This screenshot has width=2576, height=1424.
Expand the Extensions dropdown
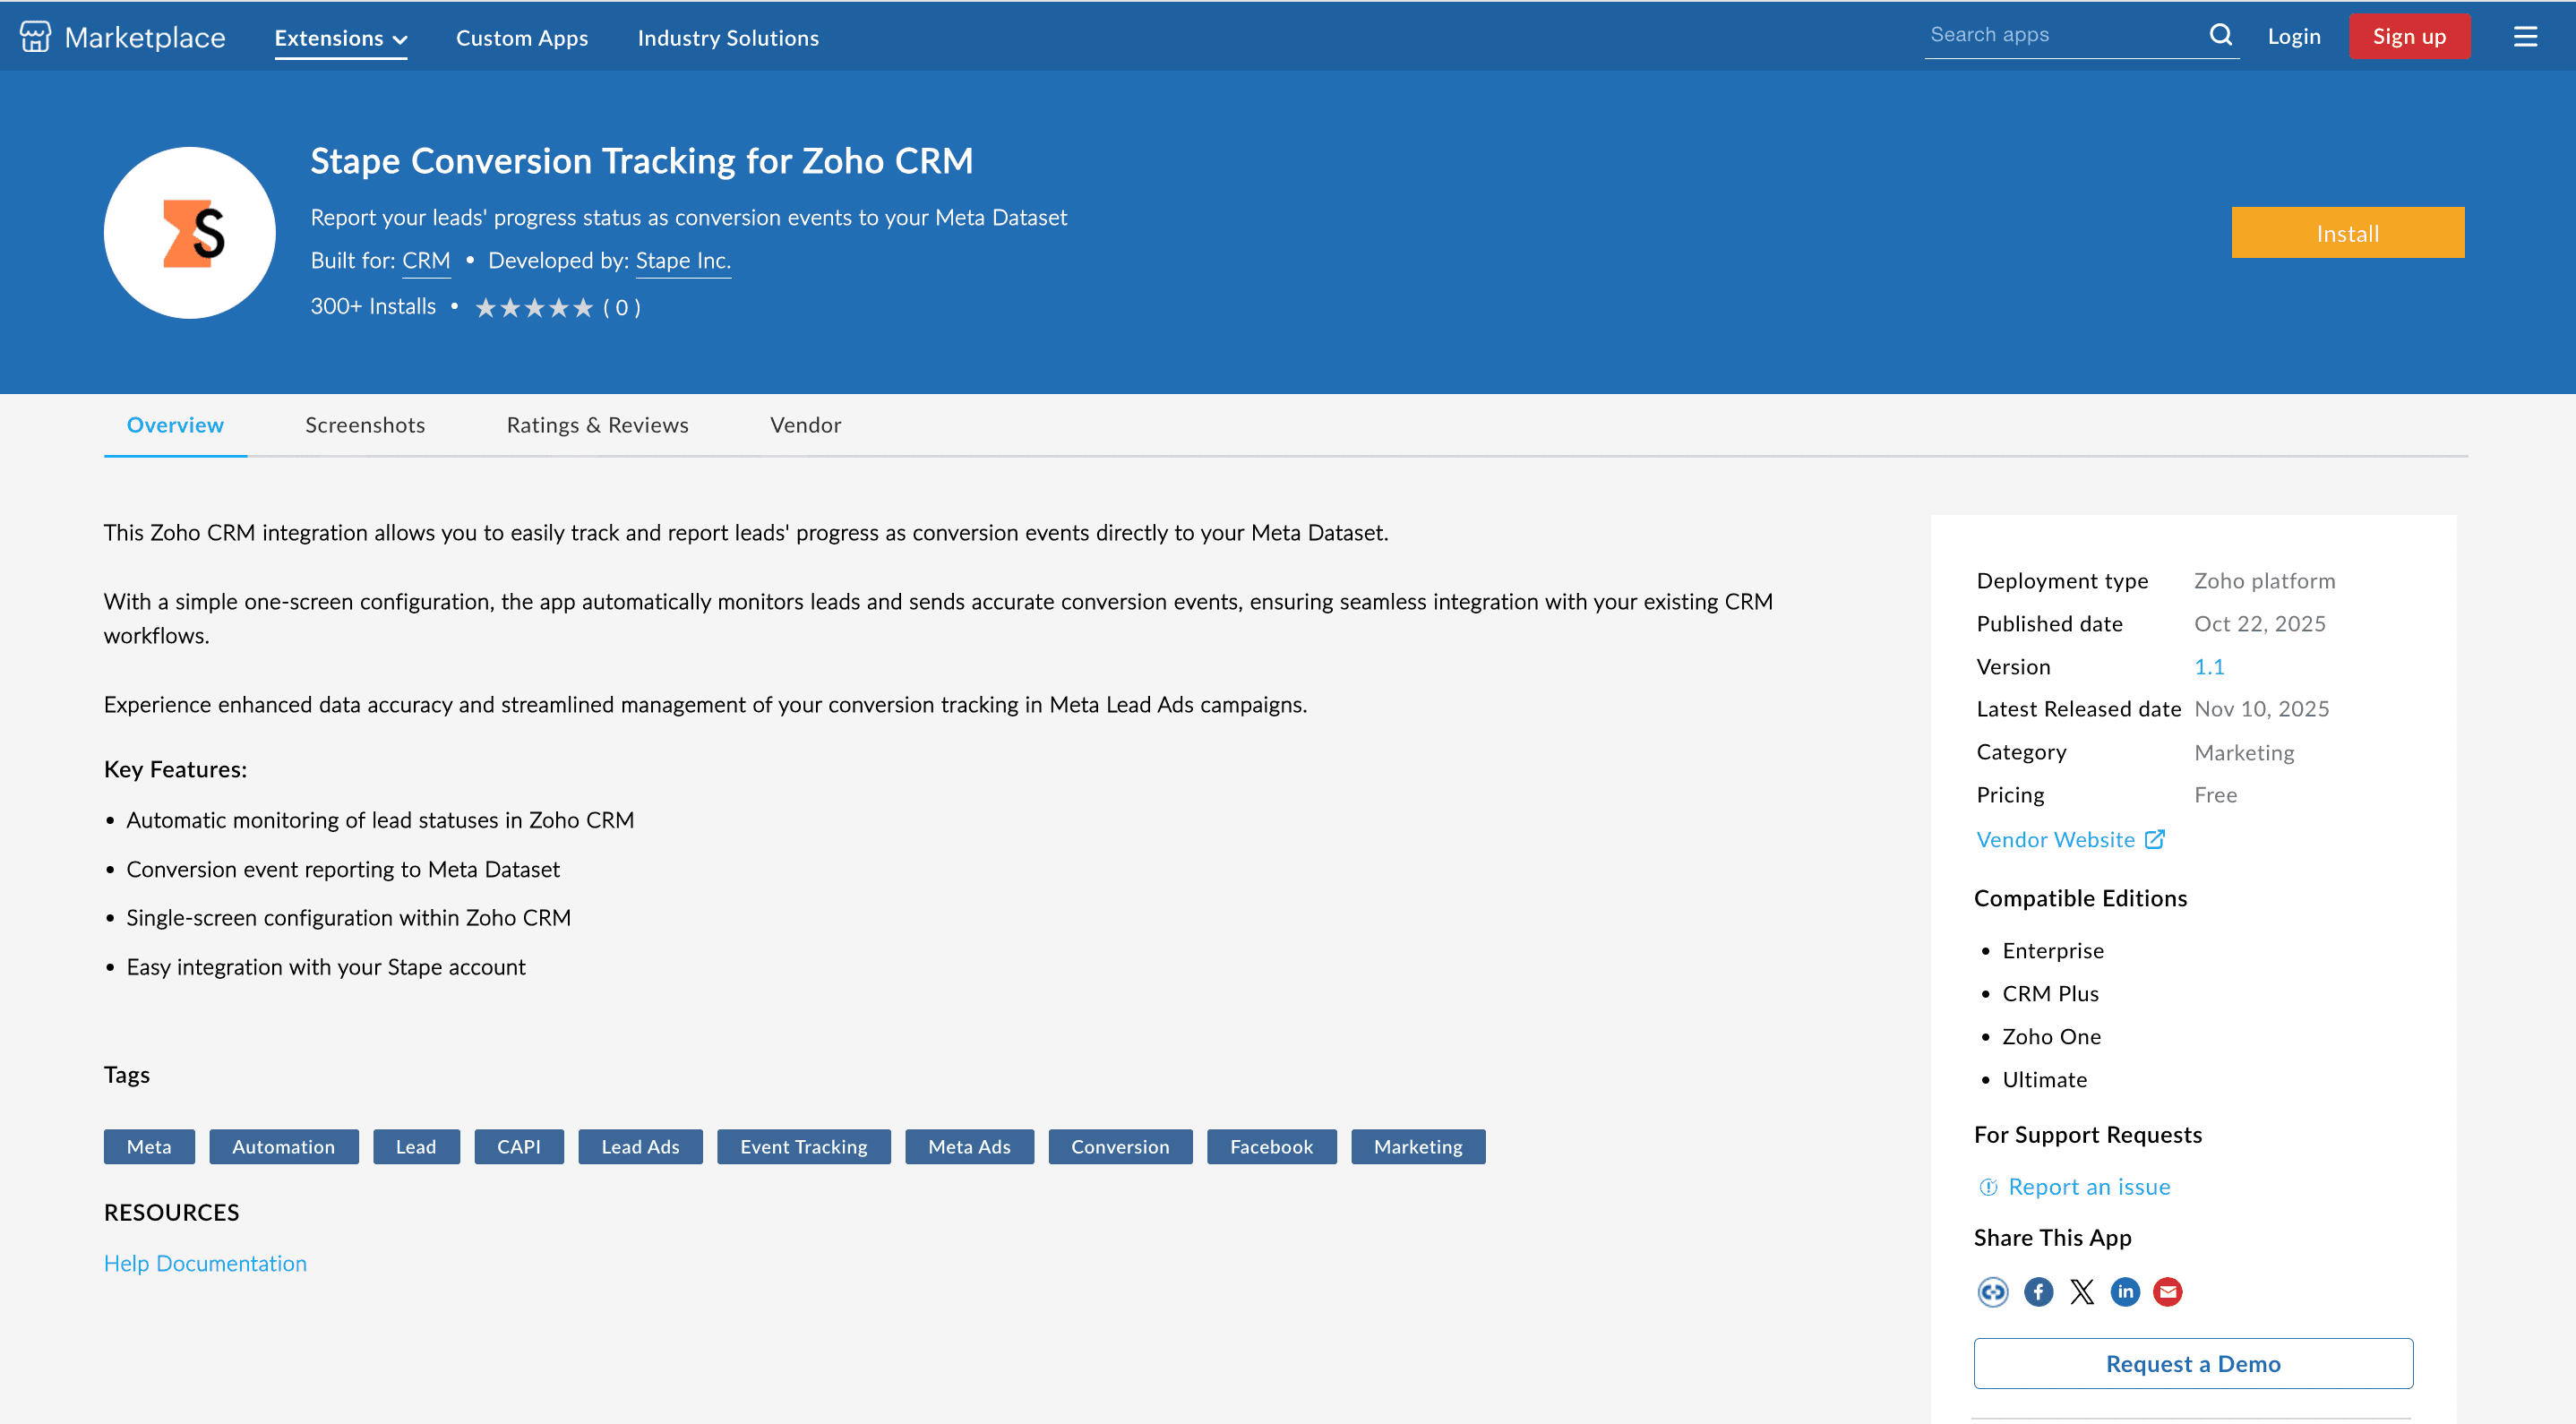coord(341,37)
